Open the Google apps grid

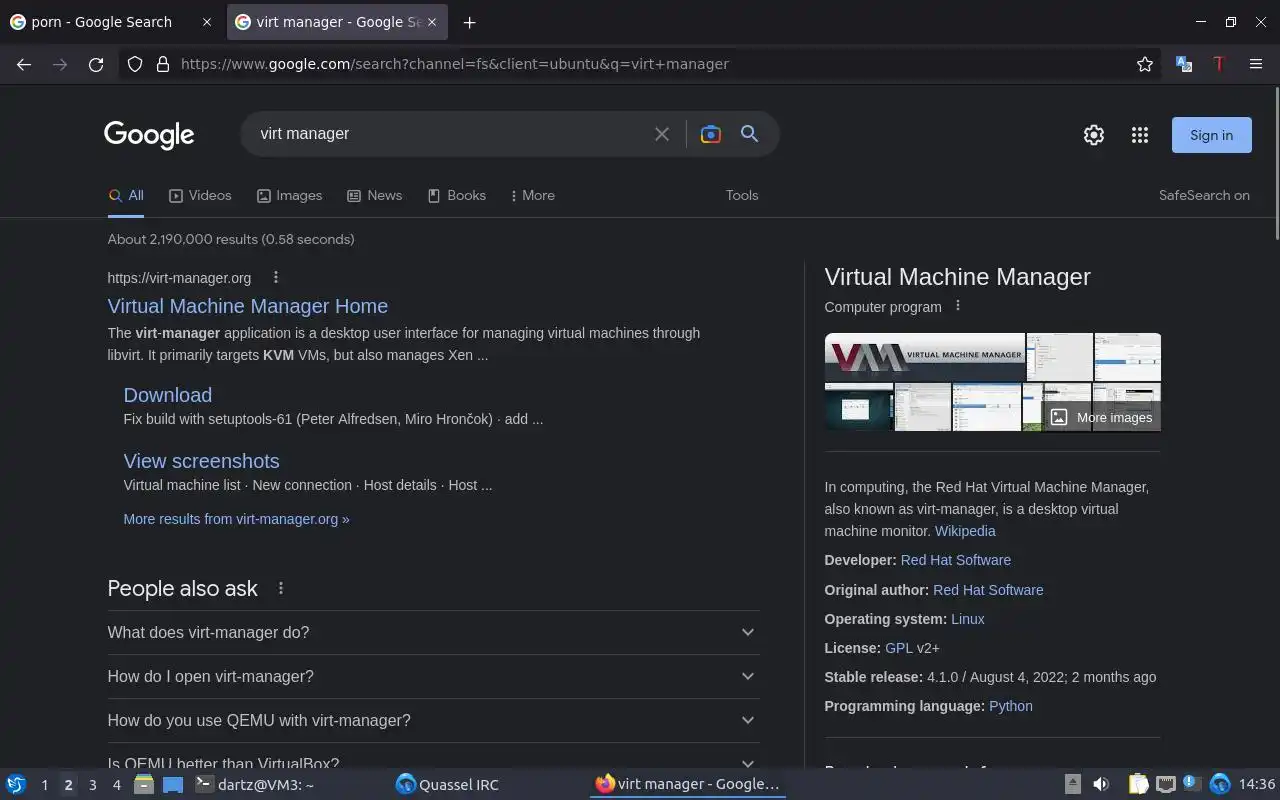click(1140, 135)
